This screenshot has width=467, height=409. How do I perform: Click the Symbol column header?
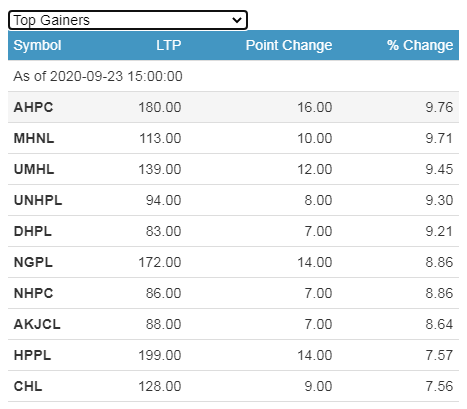click(37, 45)
